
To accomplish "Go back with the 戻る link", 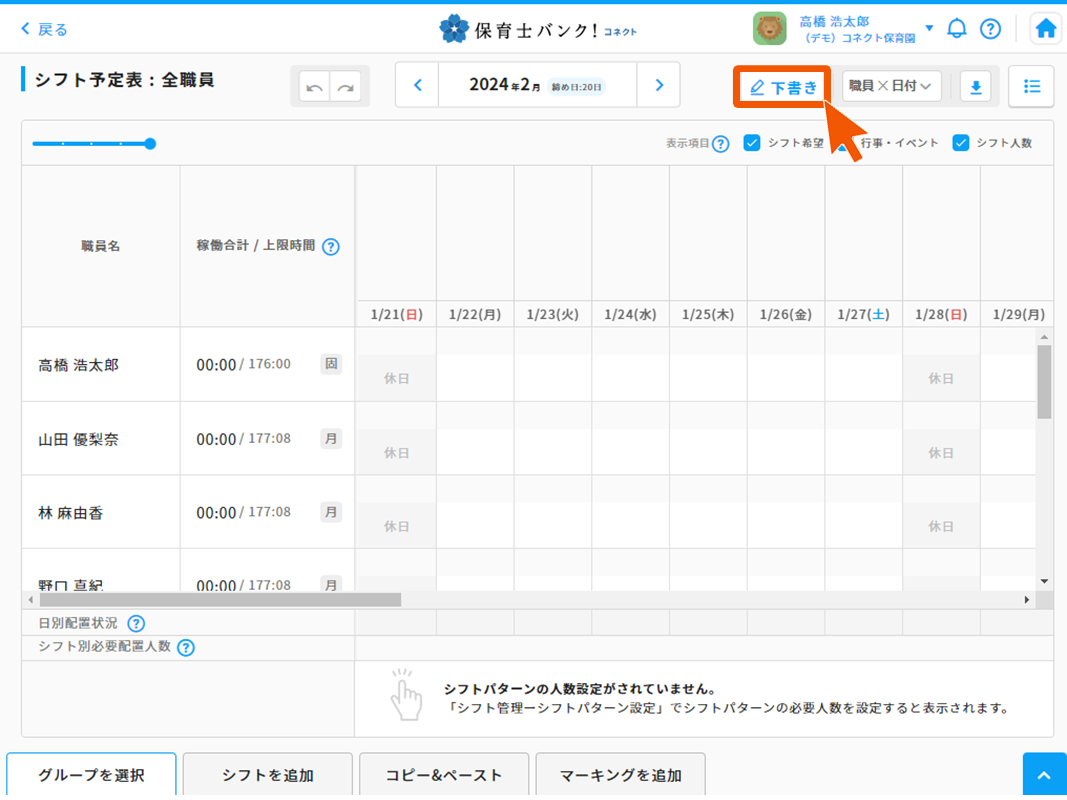I will [x=44, y=29].
